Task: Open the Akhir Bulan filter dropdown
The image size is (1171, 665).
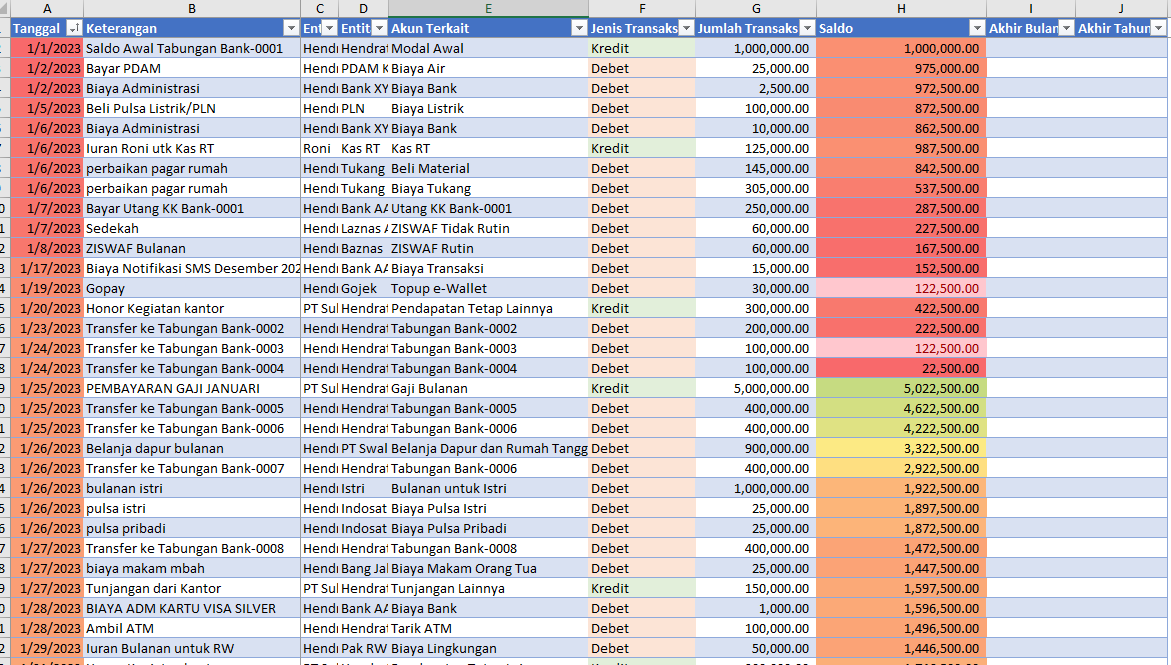Action: click(x=1066, y=28)
